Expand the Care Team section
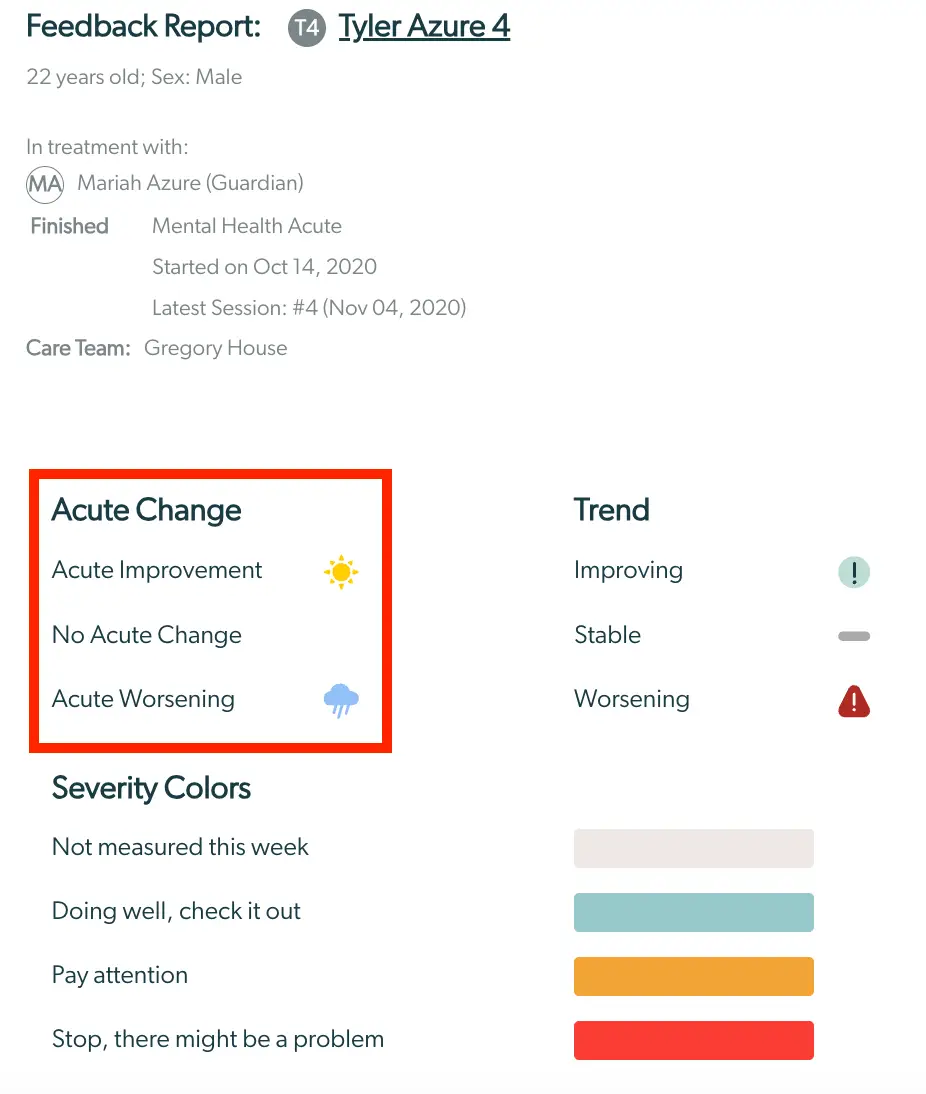Screen dimensions: 926x1094 point(77,348)
